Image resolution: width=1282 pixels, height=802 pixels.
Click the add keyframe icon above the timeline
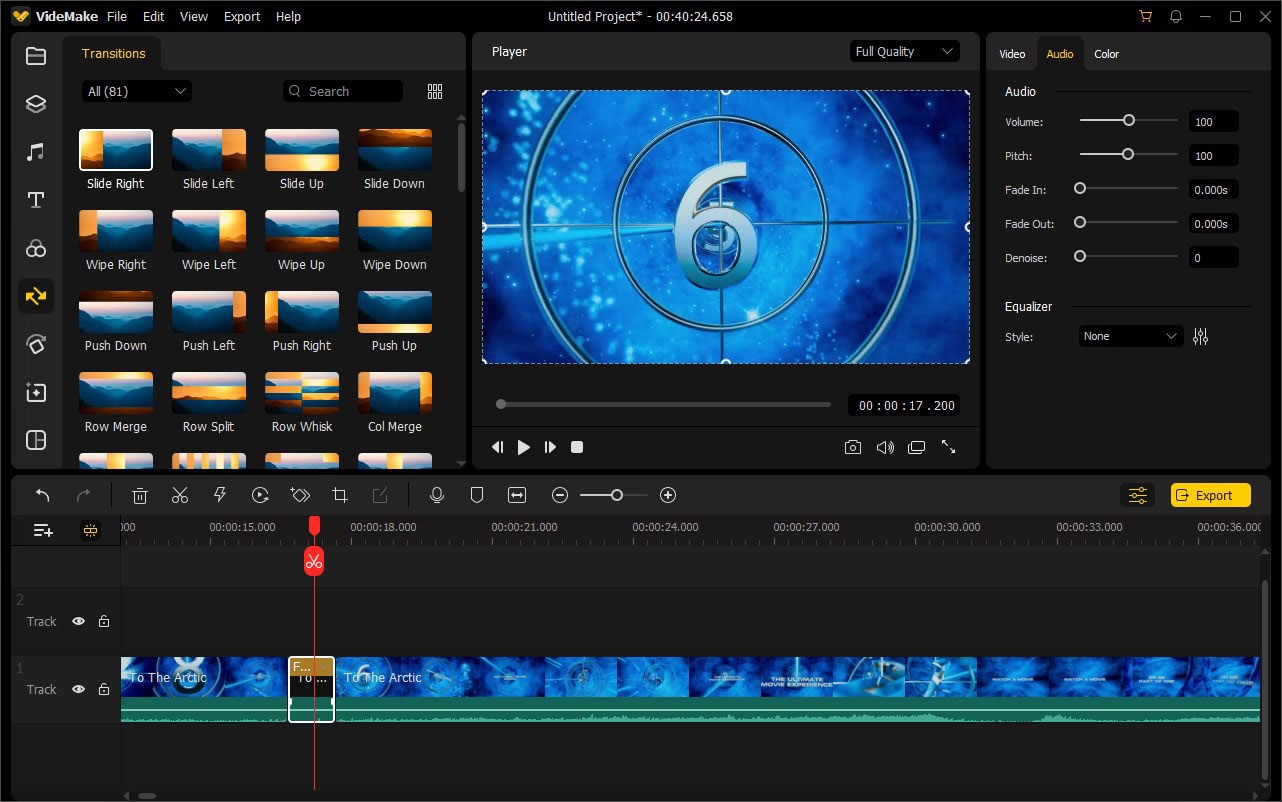(x=300, y=494)
